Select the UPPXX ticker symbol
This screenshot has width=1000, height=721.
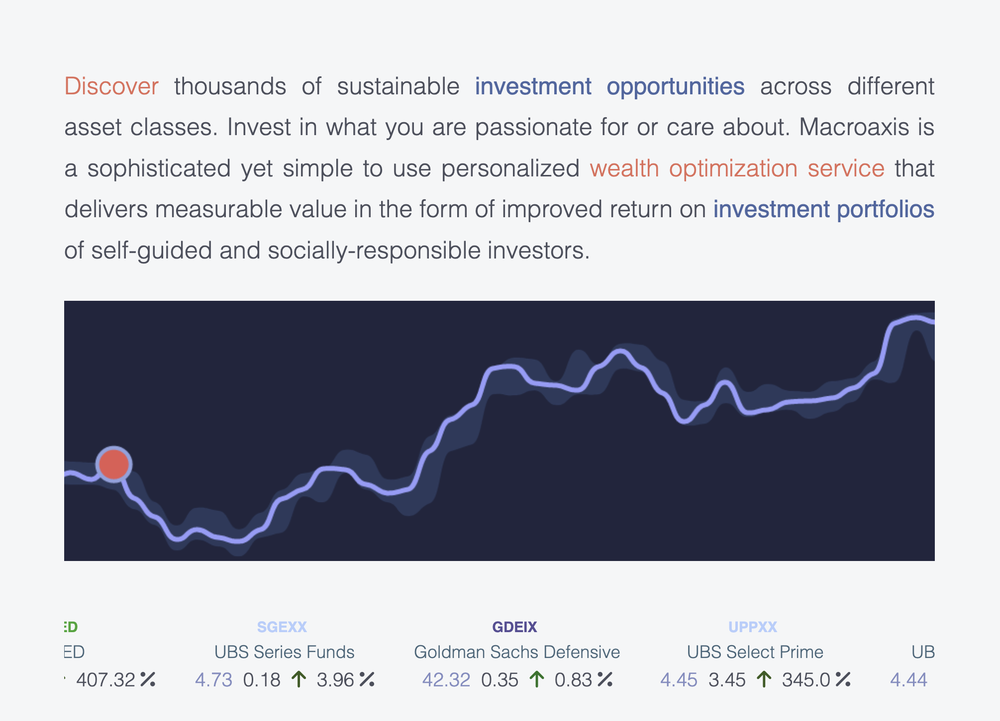click(753, 627)
